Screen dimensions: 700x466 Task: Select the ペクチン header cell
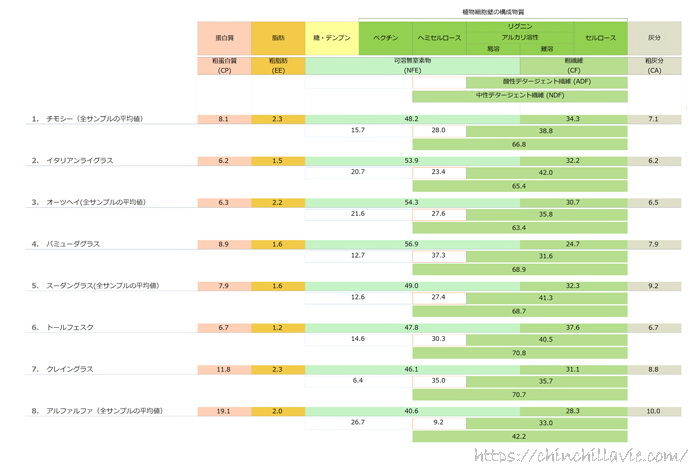[386, 37]
